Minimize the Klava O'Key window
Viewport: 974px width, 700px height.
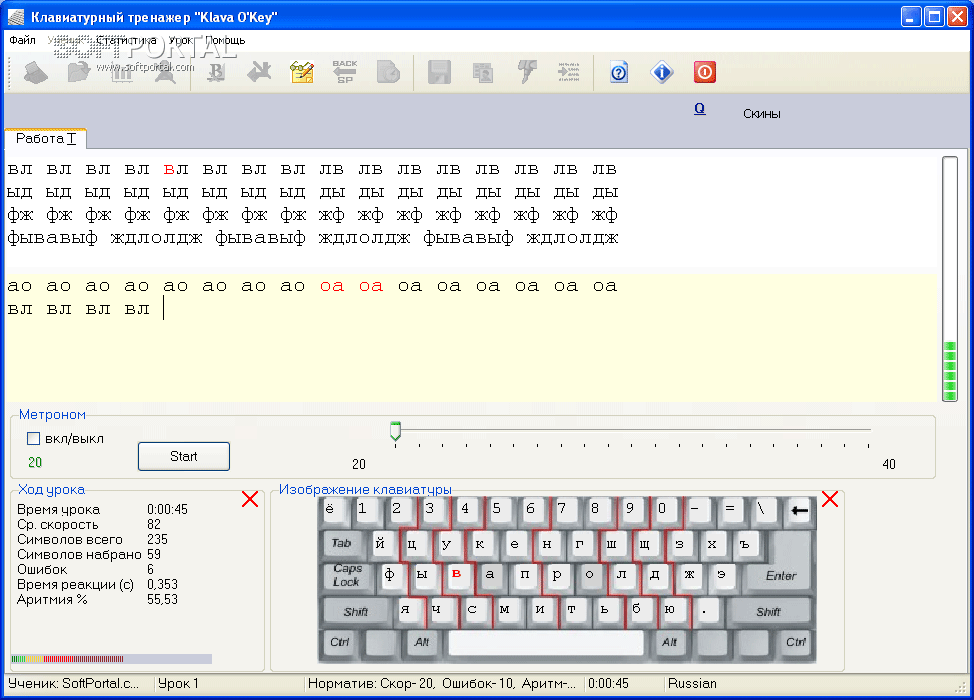[x=911, y=17]
